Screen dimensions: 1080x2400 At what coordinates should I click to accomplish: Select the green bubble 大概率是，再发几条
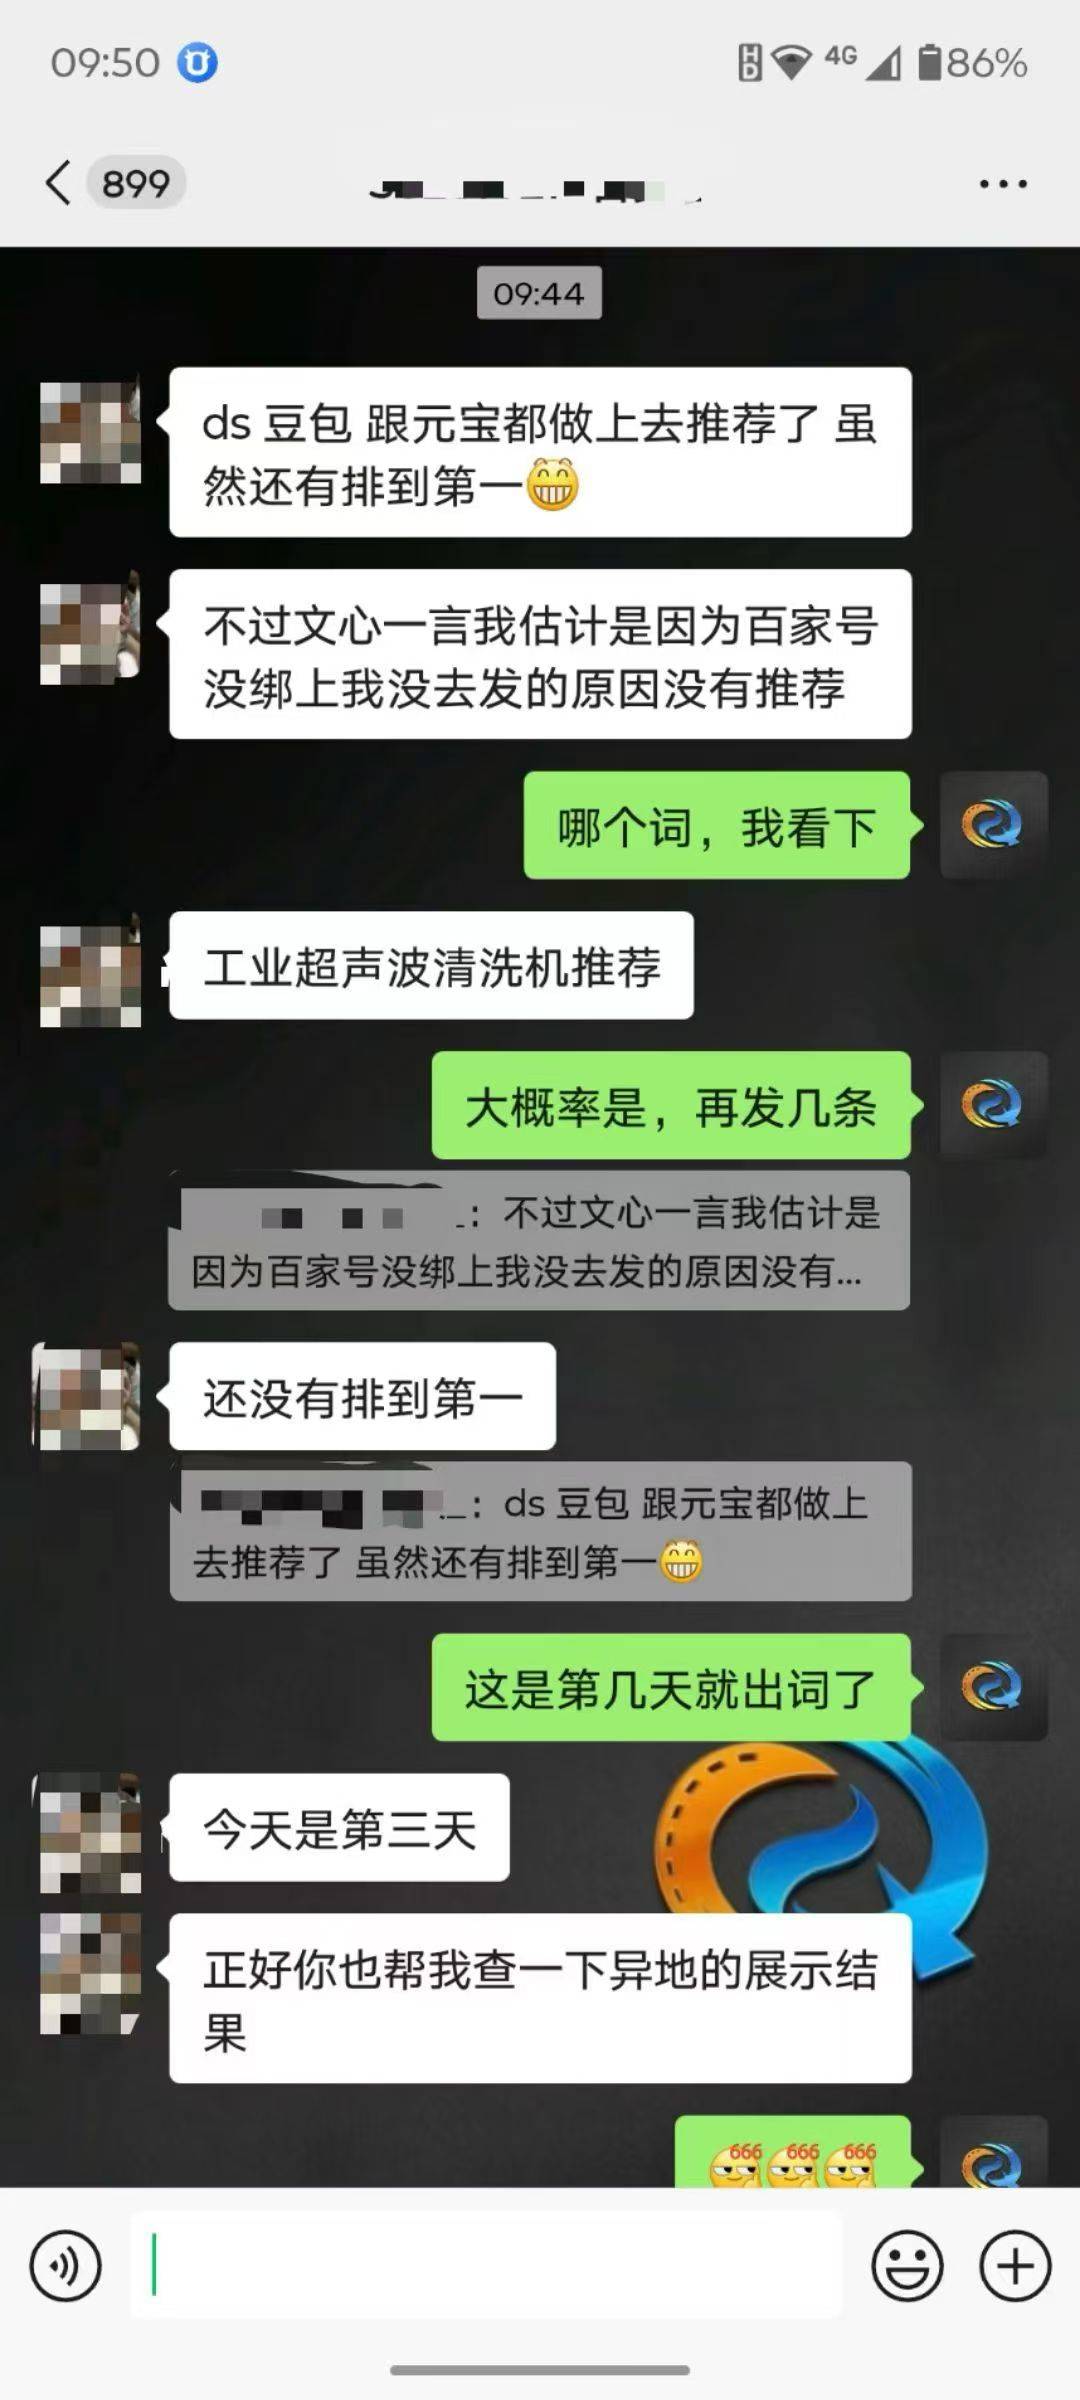coord(671,1105)
